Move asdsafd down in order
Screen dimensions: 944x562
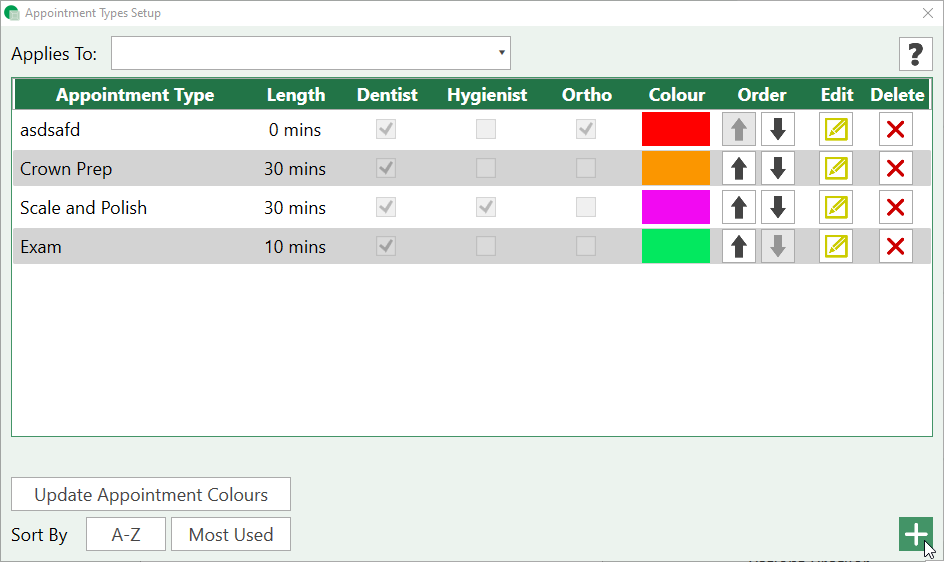coord(777,129)
